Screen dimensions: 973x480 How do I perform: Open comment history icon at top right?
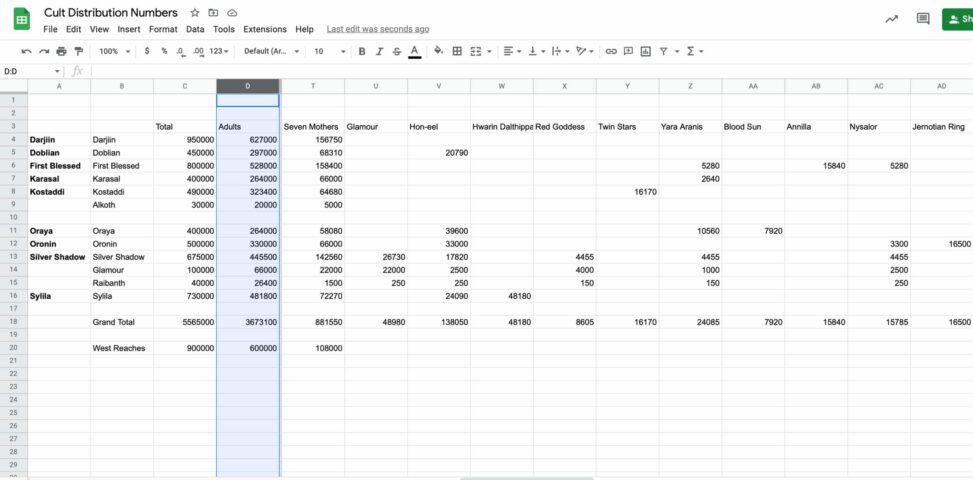pos(922,19)
